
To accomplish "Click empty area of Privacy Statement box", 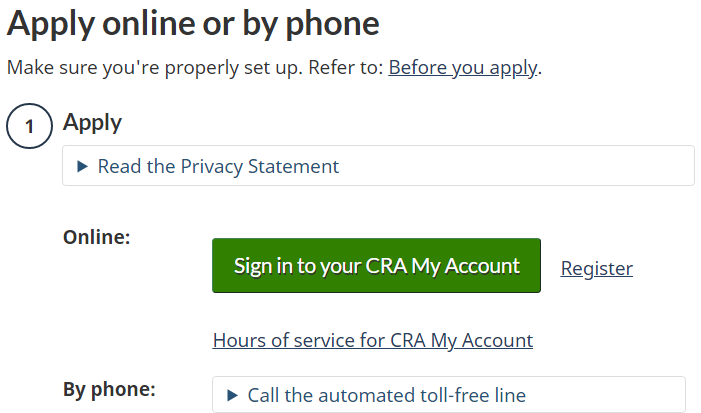I will pos(514,166).
